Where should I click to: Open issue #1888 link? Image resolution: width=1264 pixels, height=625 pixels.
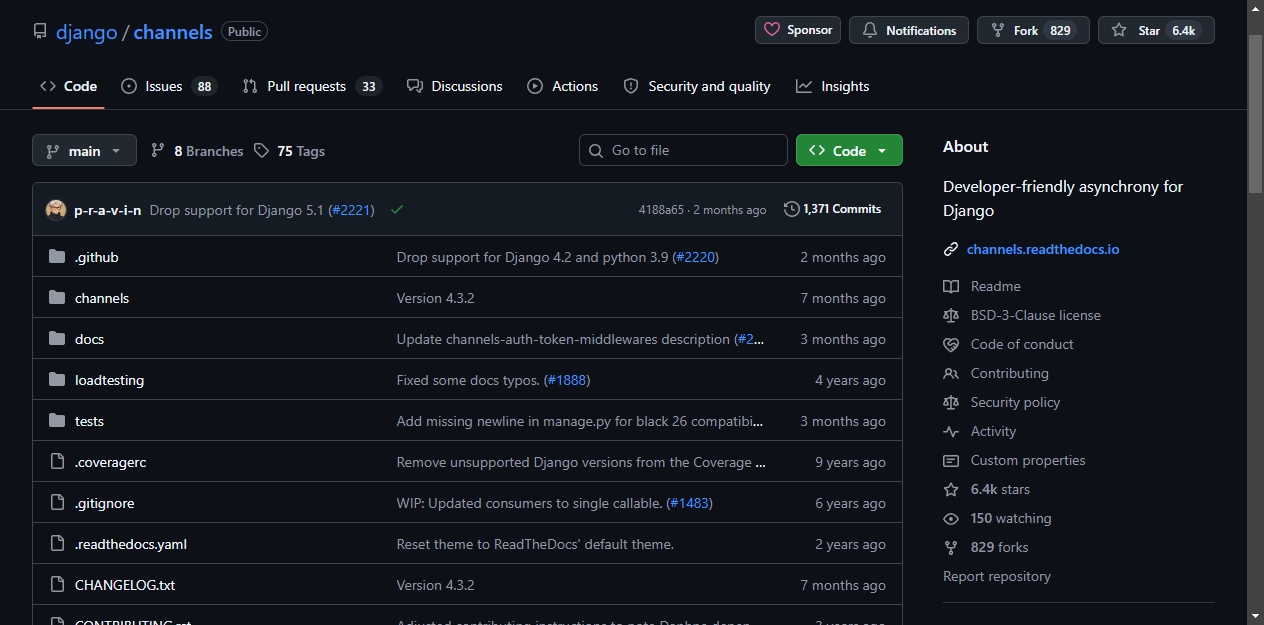pyautogui.click(x=566, y=380)
